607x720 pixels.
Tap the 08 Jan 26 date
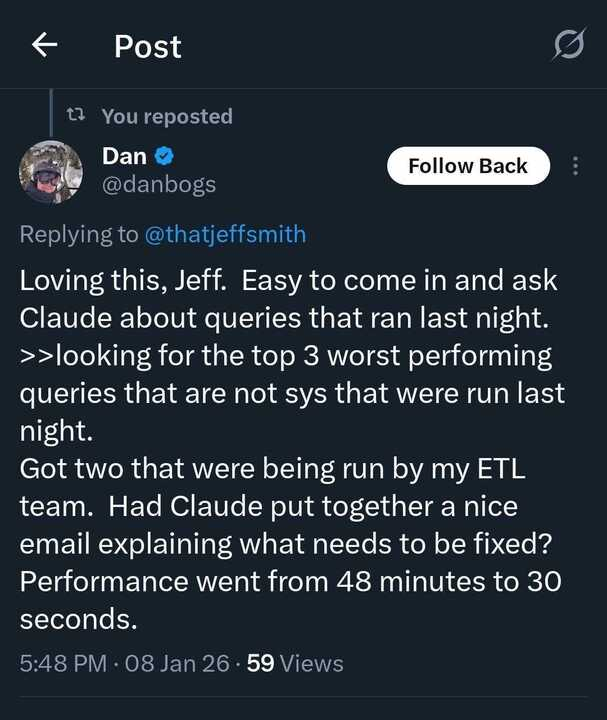178,663
